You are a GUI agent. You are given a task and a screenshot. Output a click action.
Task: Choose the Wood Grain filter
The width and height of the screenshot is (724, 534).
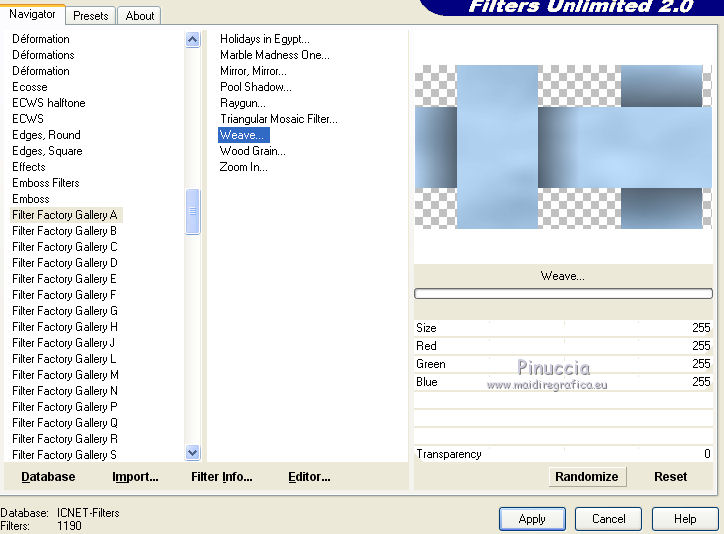coord(253,151)
